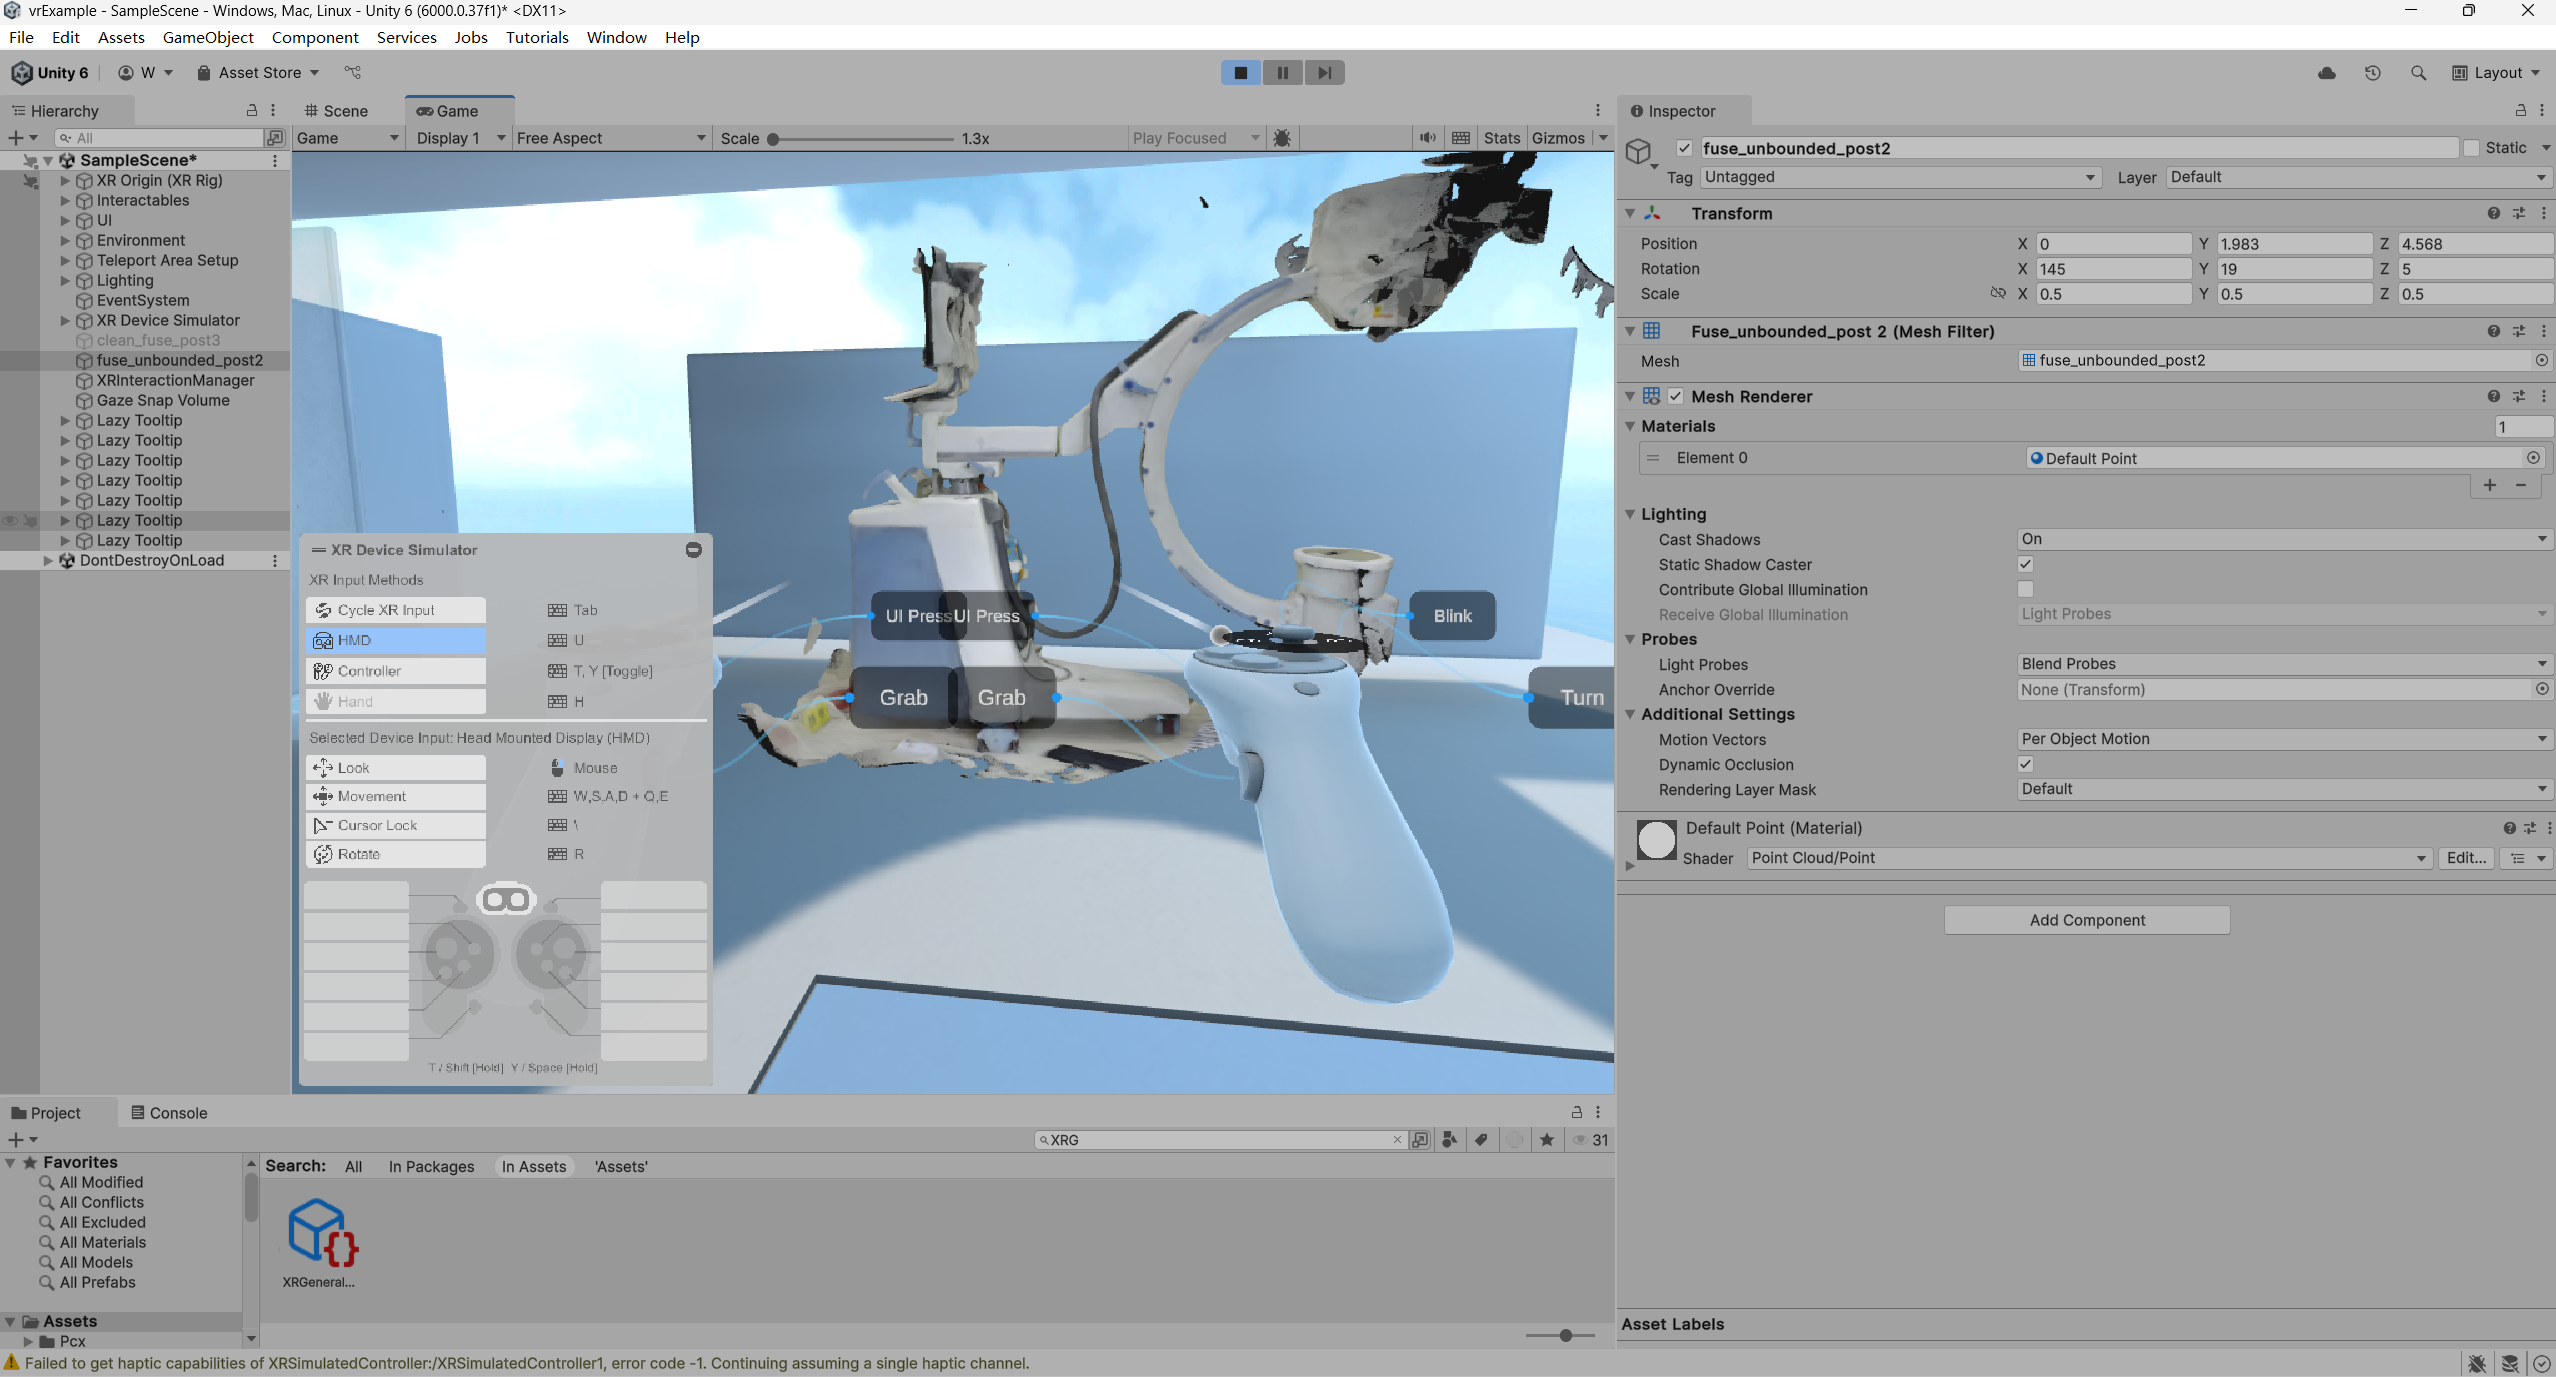Toggle Mute Audio icon in Game view
This screenshot has width=2556, height=1377.
point(1427,138)
